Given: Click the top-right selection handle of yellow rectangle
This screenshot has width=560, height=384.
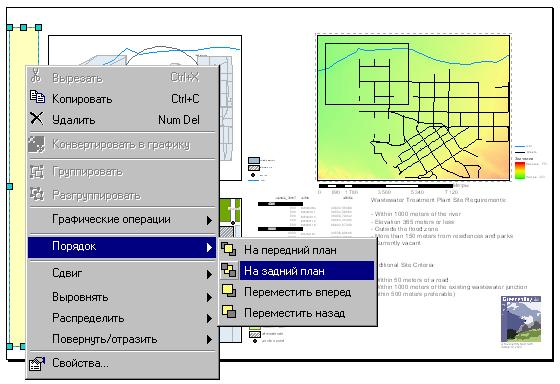Looking at the screenshot, I should (39, 27).
